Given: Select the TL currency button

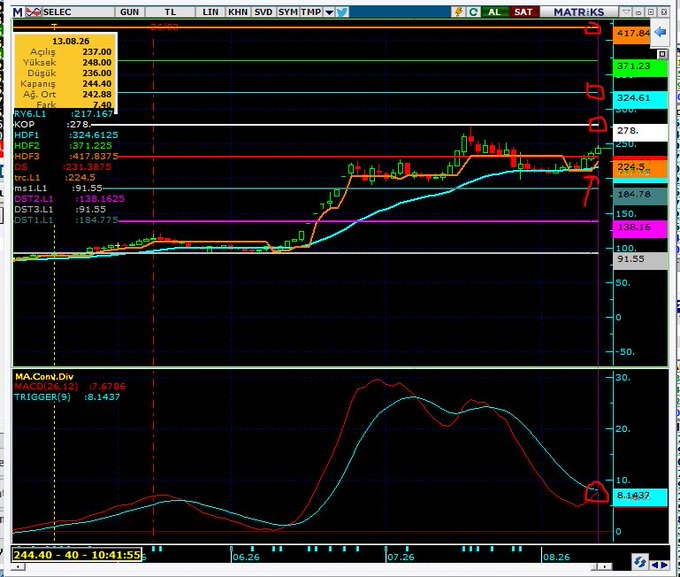Looking at the screenshot, I should coord(170,12).
